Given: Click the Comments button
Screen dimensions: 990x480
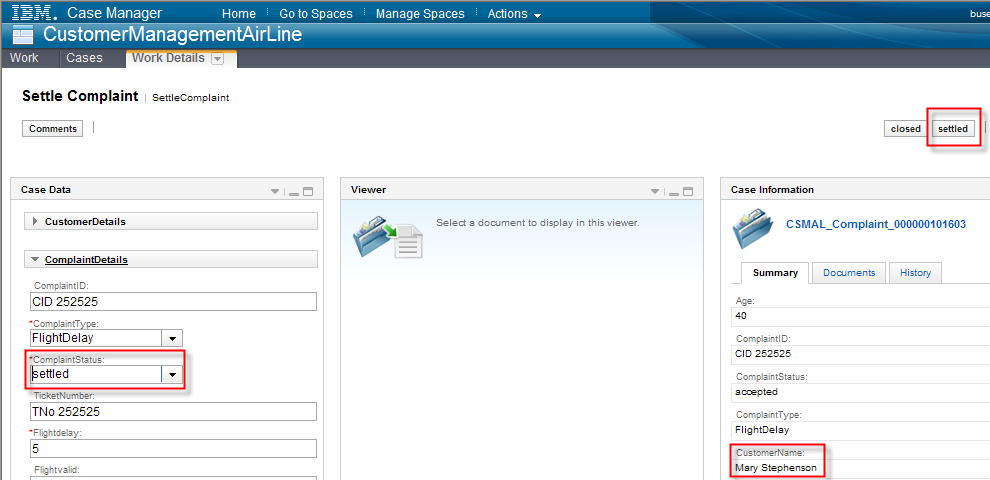Looking at the screenshot, I should coord(53,128).
